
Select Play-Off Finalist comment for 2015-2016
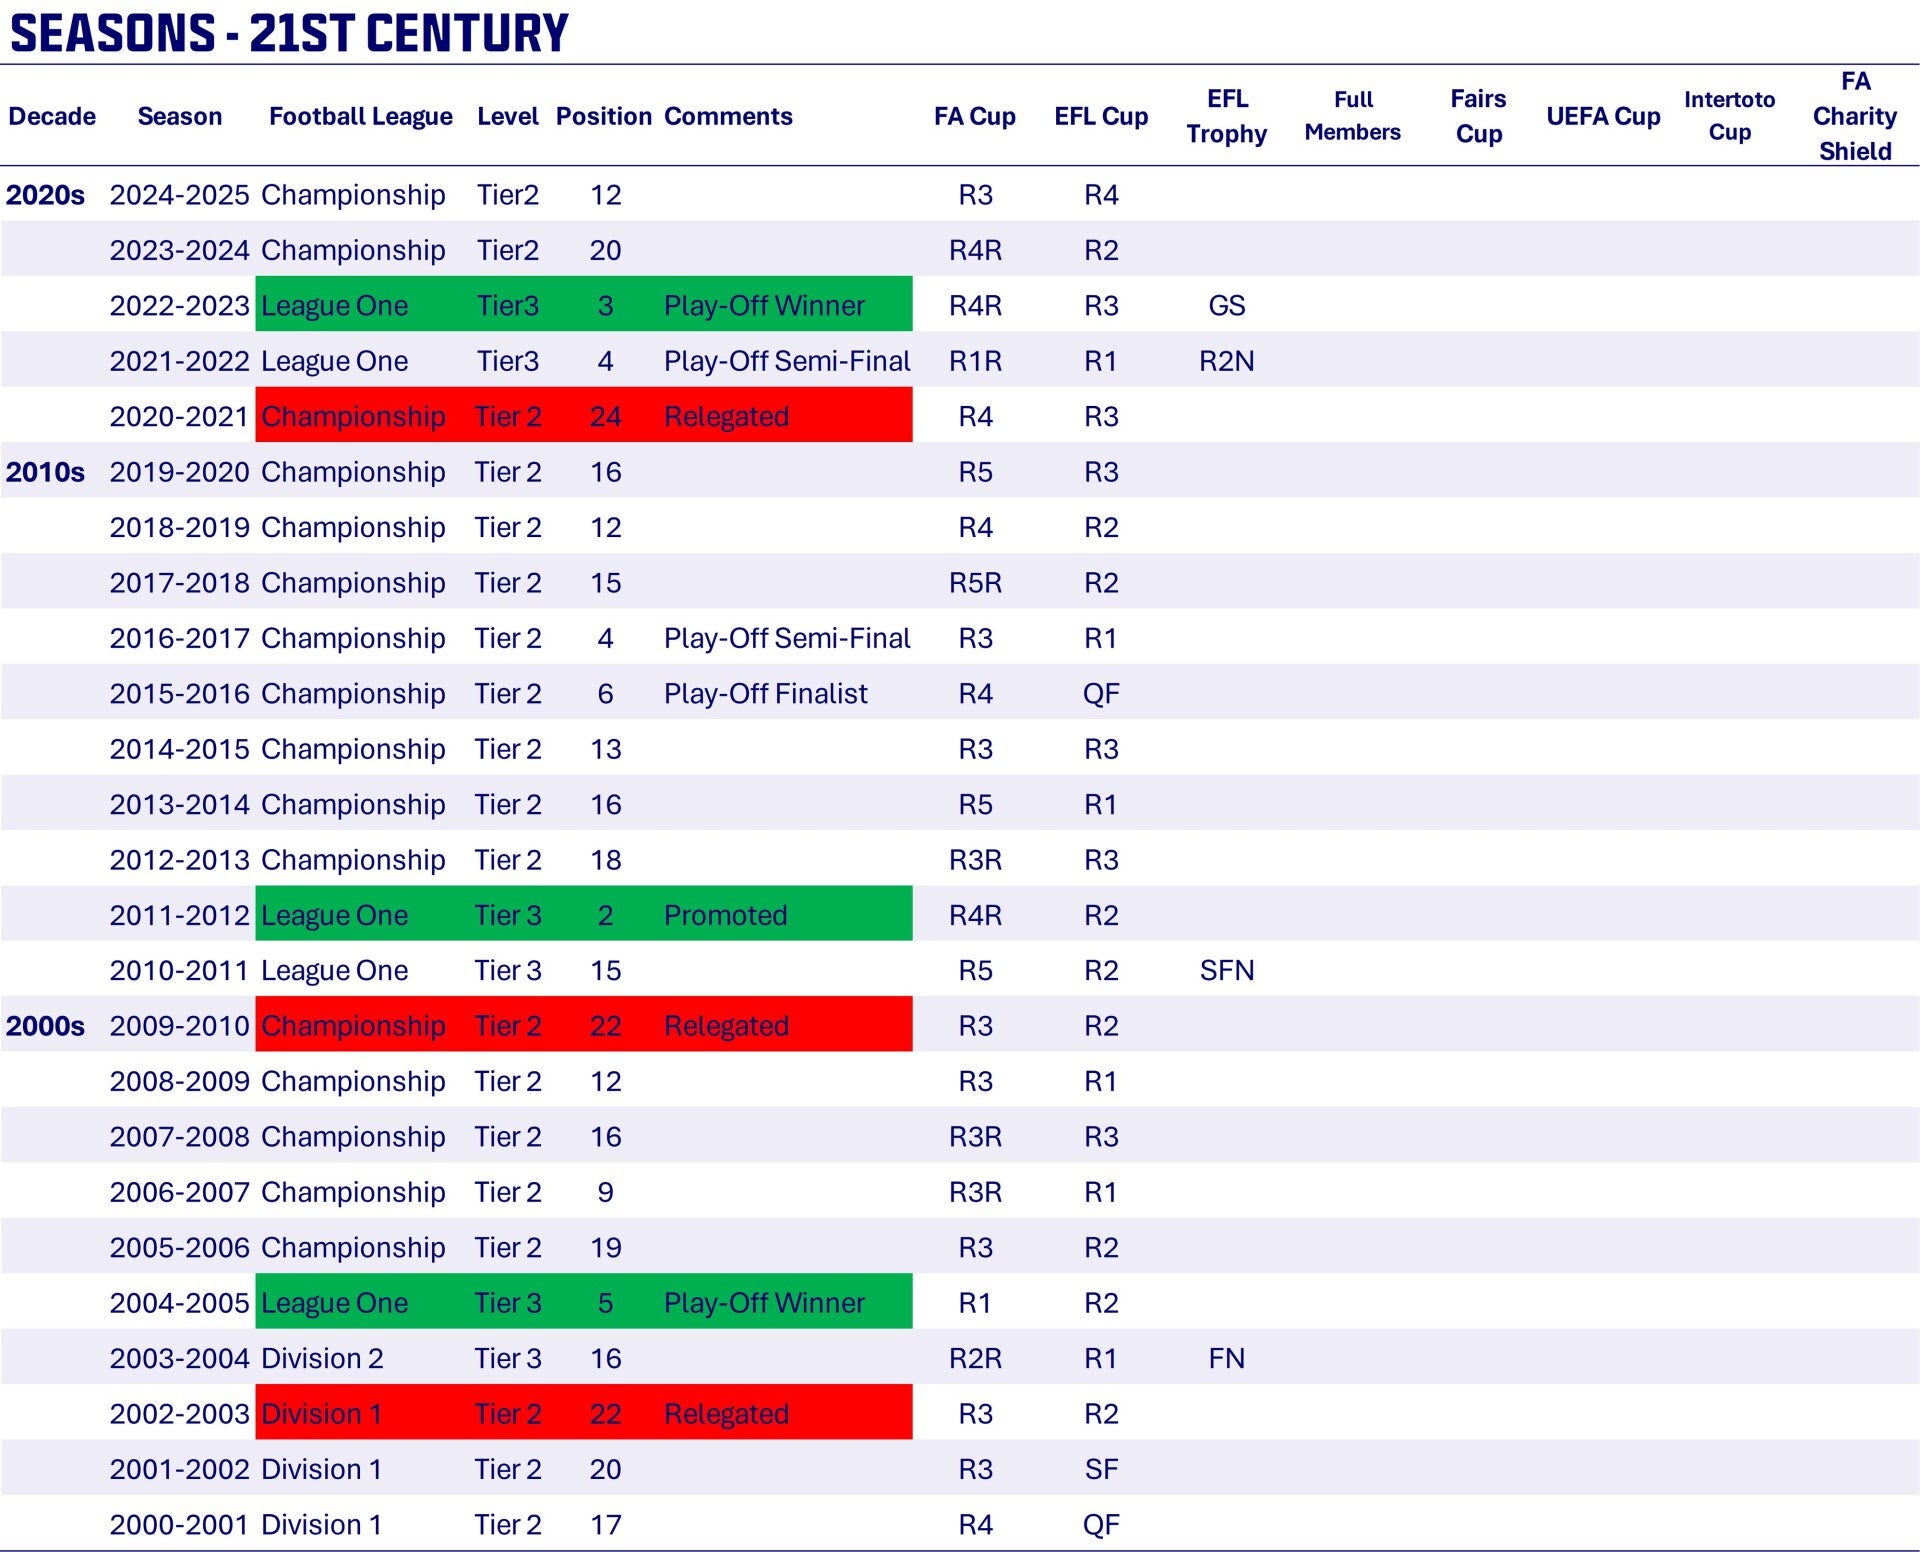coord(766,693)
